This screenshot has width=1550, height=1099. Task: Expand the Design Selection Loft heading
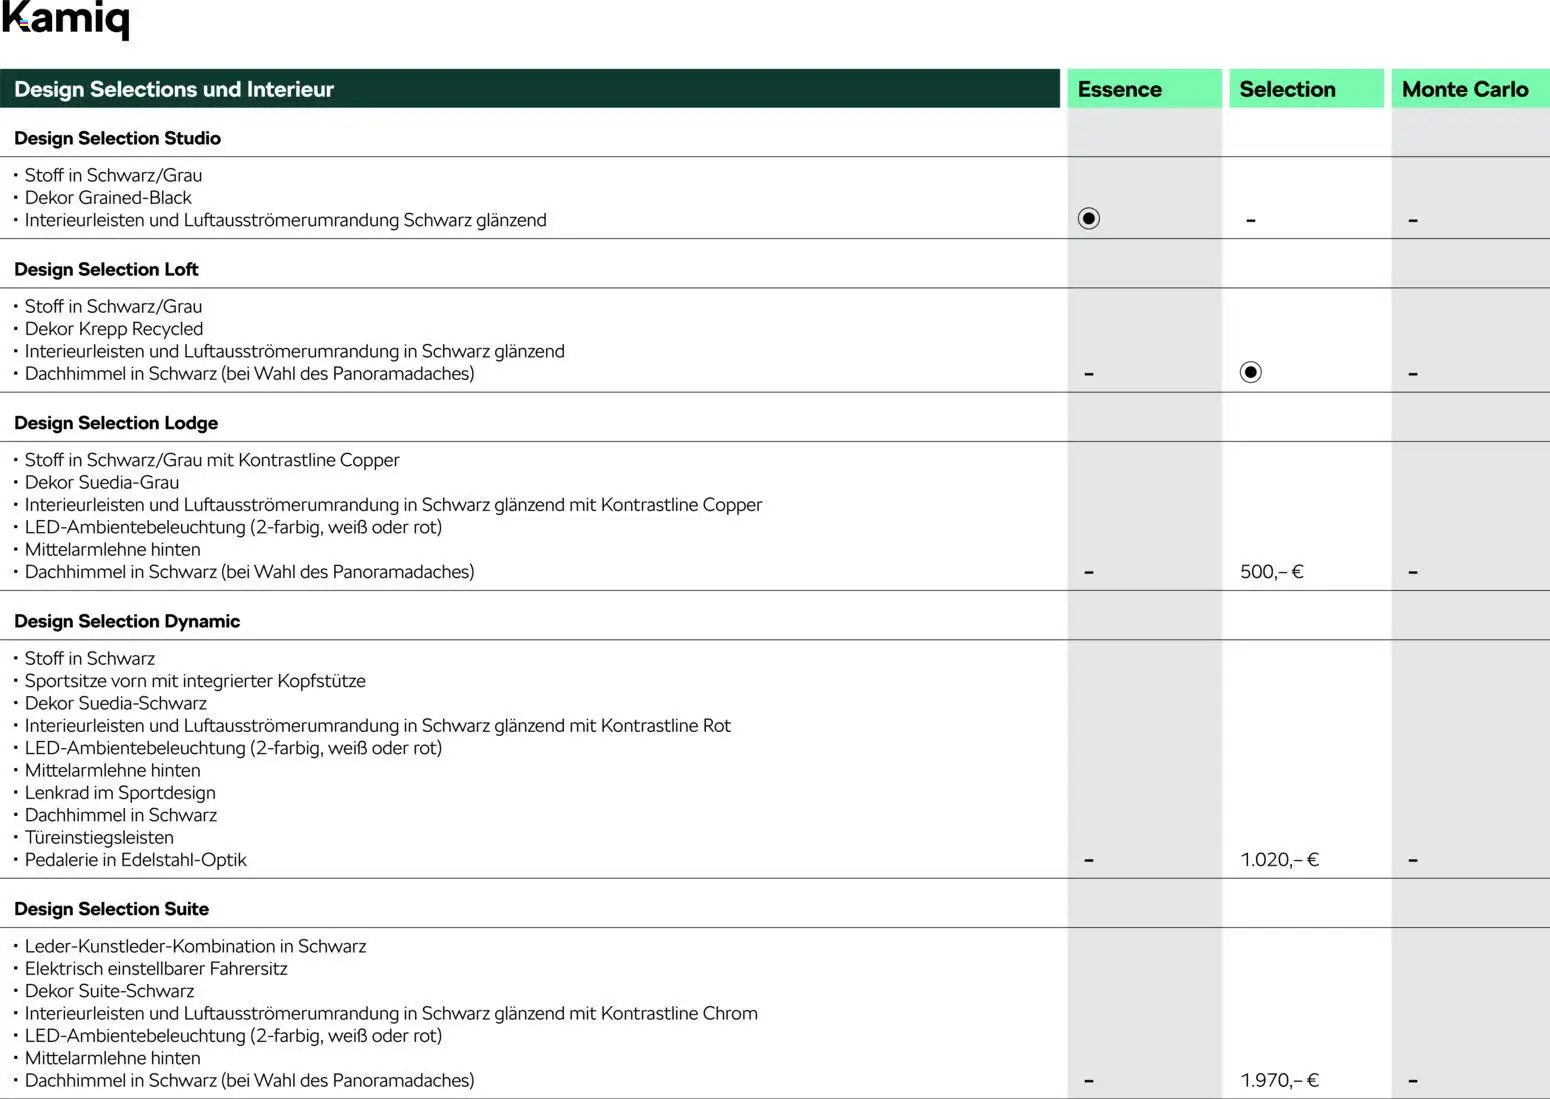tap(106, 269)
